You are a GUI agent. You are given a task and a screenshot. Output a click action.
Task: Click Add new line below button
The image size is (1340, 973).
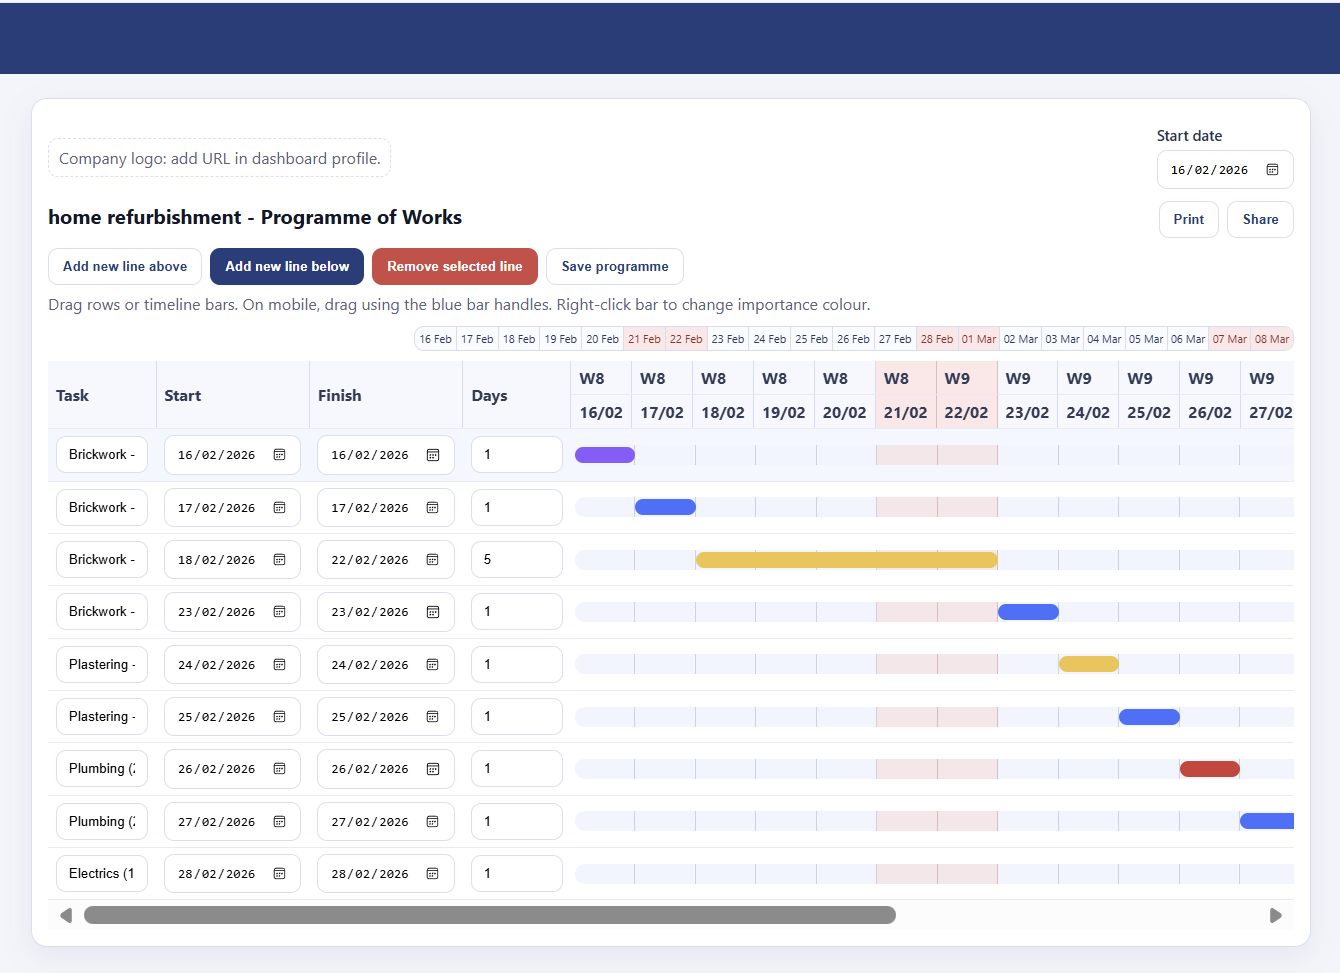tap(287, 267)
